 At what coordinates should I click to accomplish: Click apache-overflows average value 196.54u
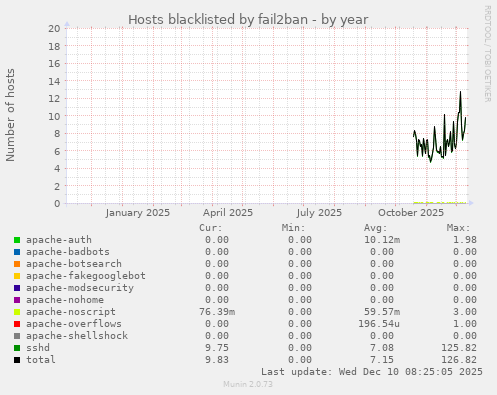pyautogui.click(x=379, y=324)
